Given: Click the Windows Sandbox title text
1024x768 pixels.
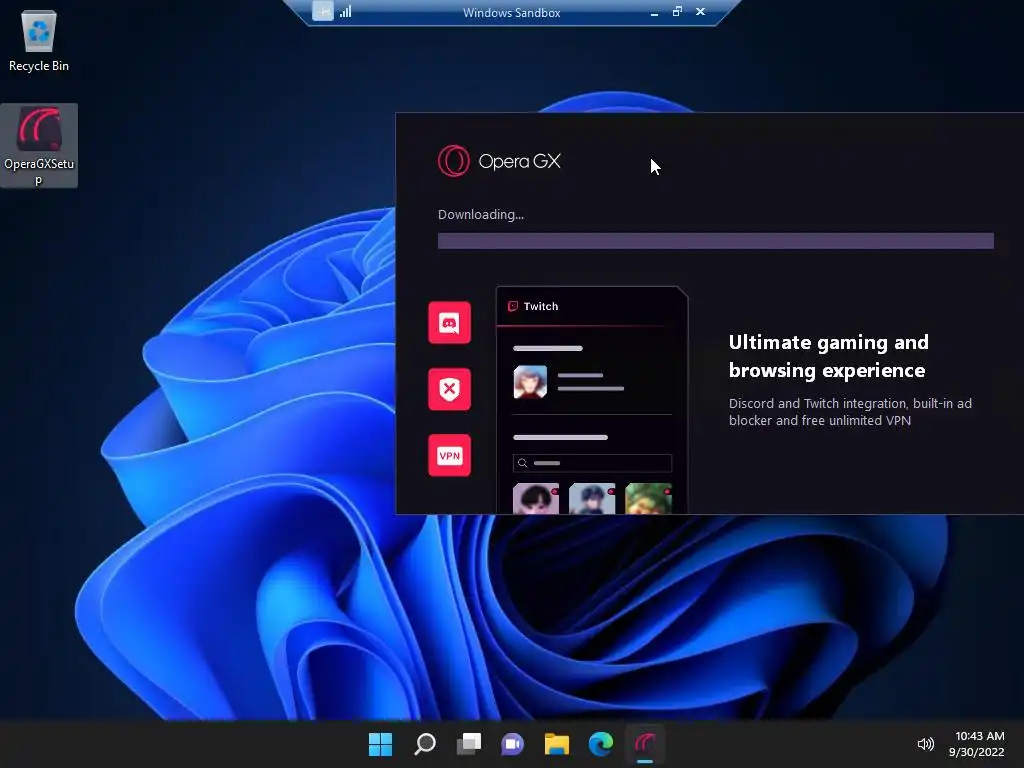Looking at the screenshot, I should tap(511, 12).
